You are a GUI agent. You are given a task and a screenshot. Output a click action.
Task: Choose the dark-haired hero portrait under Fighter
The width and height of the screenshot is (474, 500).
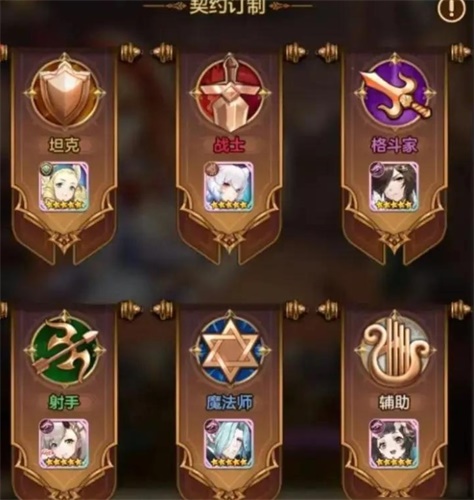[394, 186]
